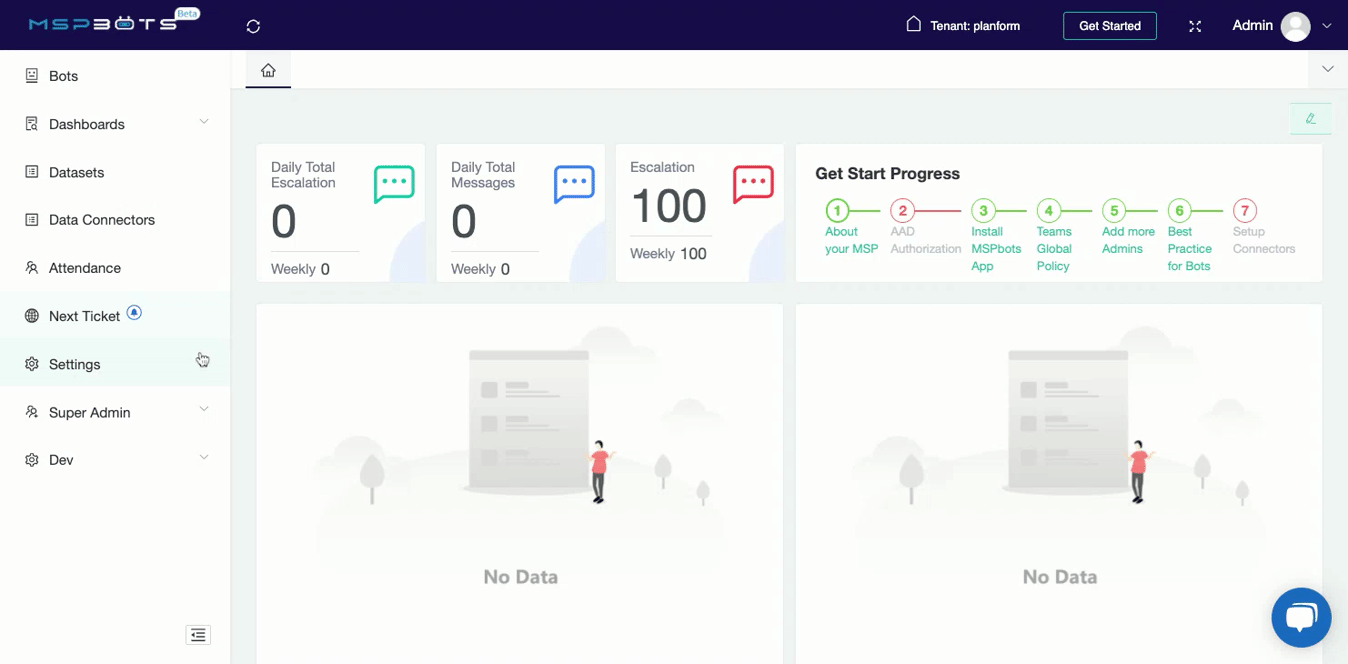Click the Dev gear icon

point(32,460)
